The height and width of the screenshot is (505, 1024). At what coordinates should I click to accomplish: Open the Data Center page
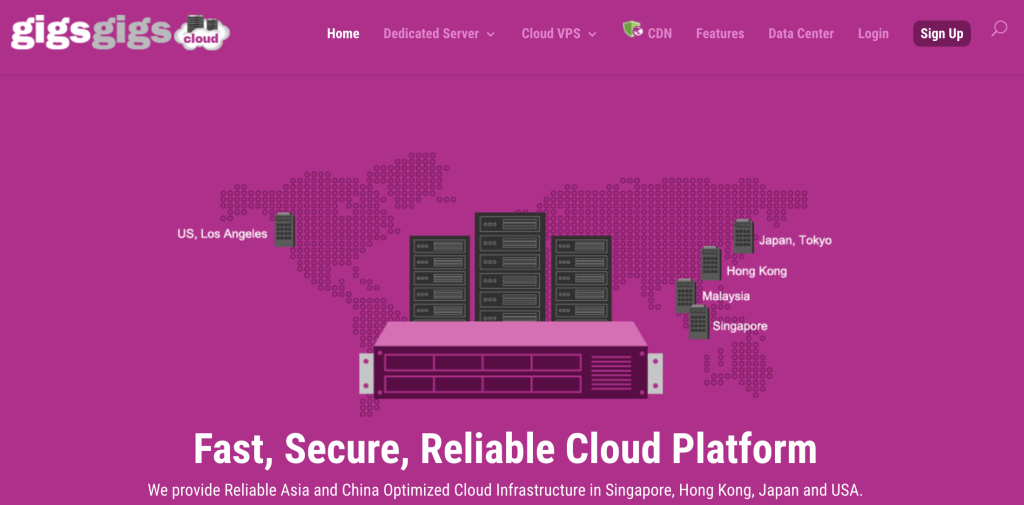tap(801, 34)
